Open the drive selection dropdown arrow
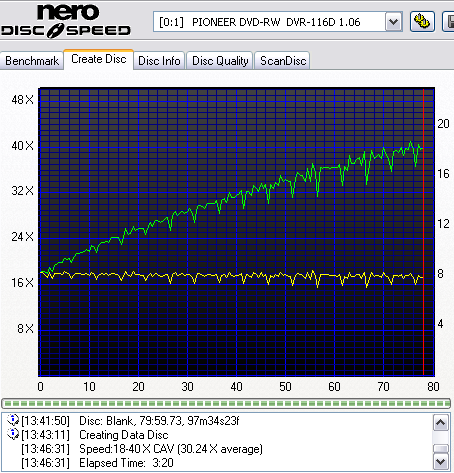The image size is (454, 473). click(393, 22)
